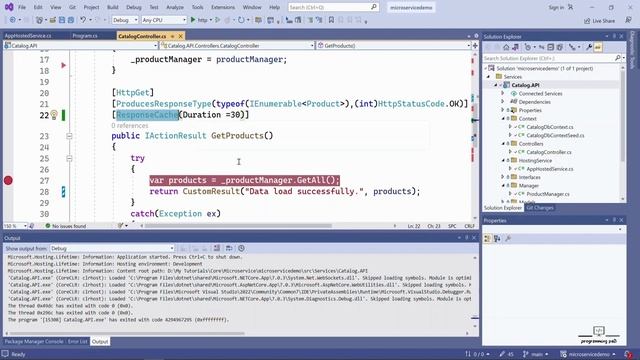Open the Catalog.API project navigation dropdown
The image size is (640, 360).
pyautogui.click(x=80, y=46)
